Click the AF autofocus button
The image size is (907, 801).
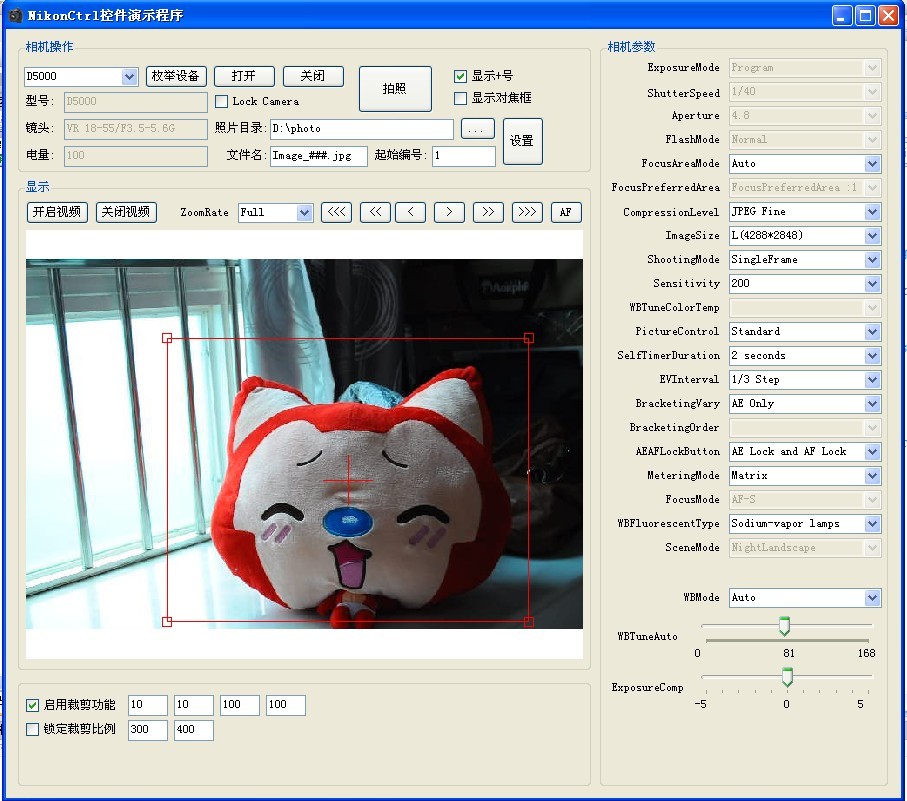(565, 212)
